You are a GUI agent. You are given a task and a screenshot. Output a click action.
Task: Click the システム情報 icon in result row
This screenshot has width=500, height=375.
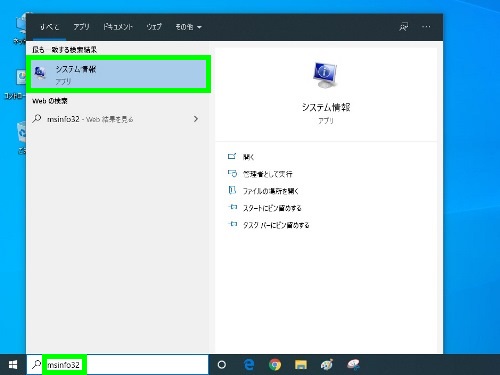pyautogui.click(x=40, y=72)
